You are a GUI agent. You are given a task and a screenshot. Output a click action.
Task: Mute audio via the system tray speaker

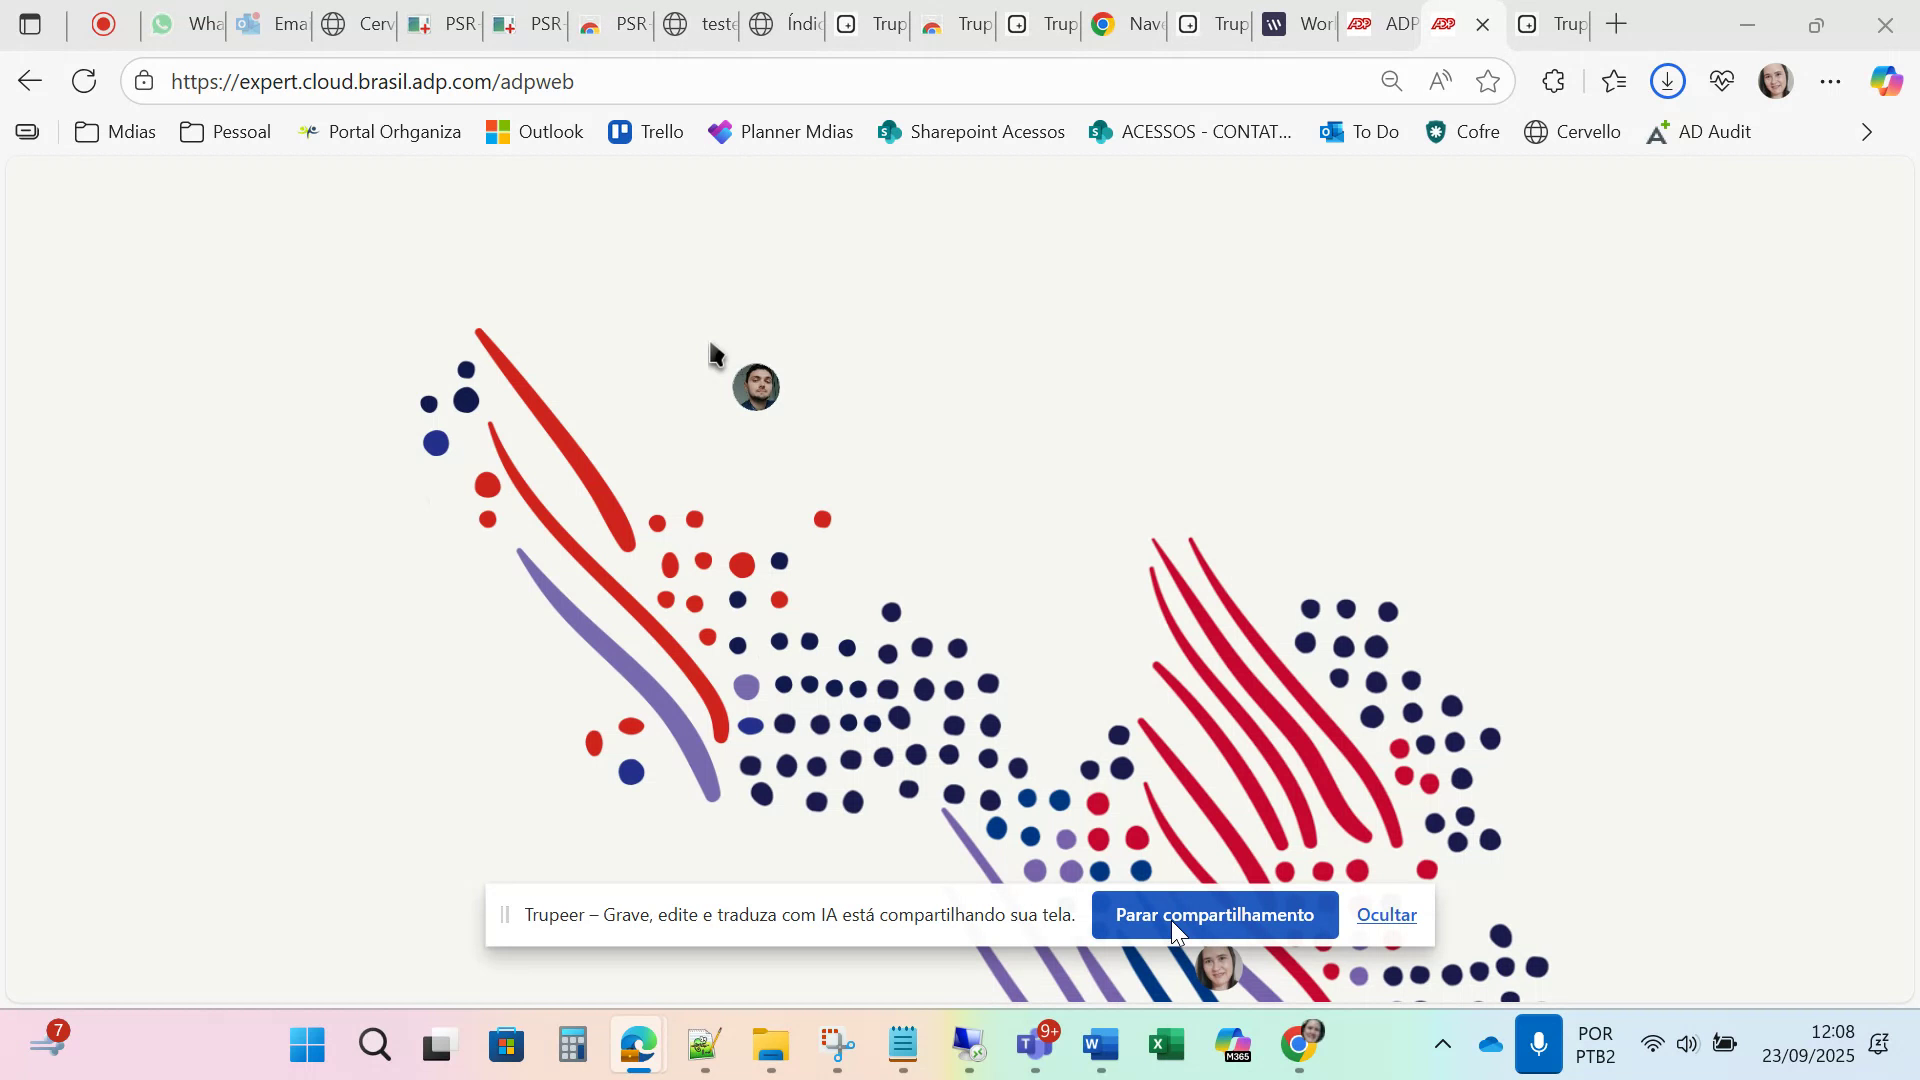click(1687, 1043)
